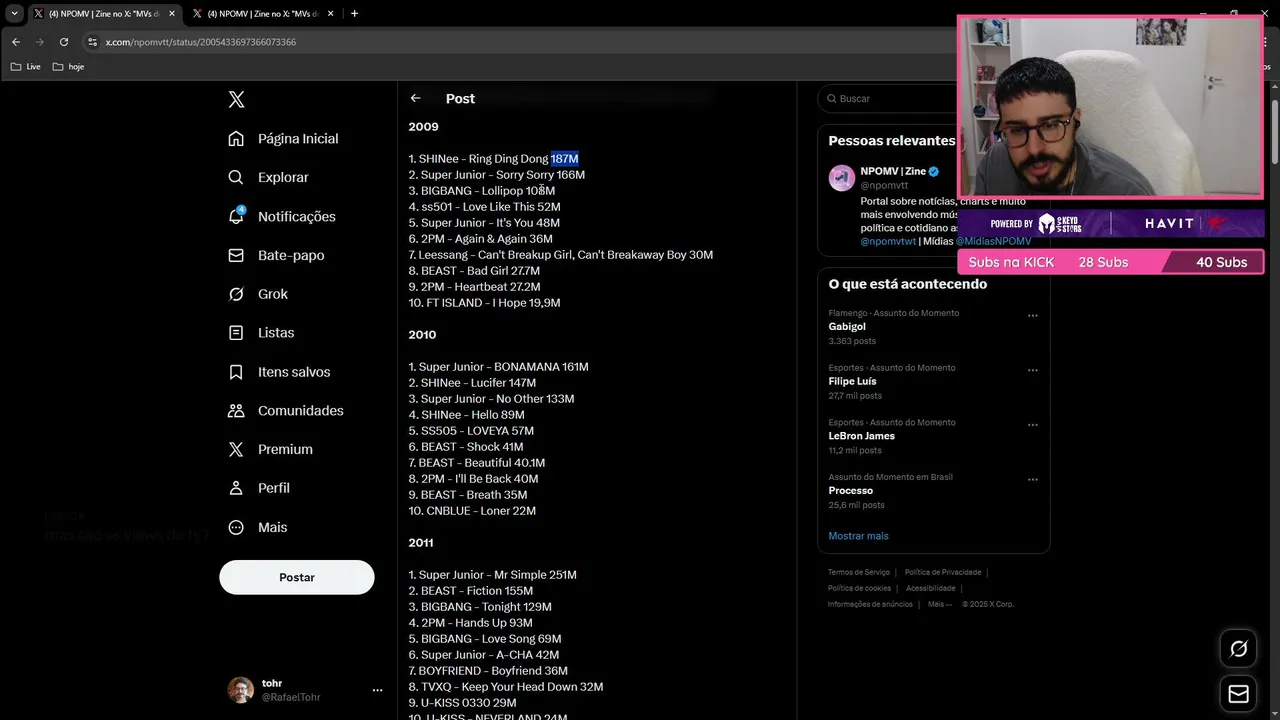Open the Explorar search icon
The height and width of the screenshot is (720, 1280).
[236, 177]
